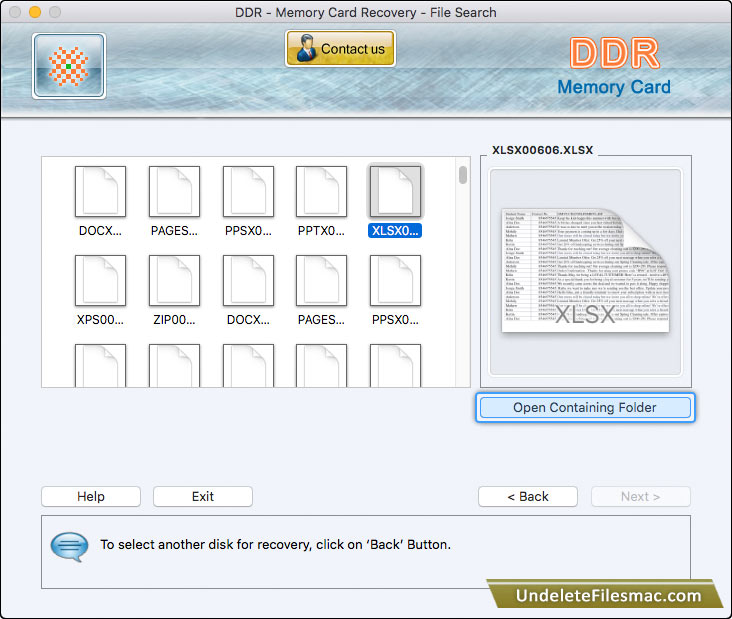This screenshot has width=732, height=619.
Task: Select the second-row PAGES file icon
Action: click(321, 281)
